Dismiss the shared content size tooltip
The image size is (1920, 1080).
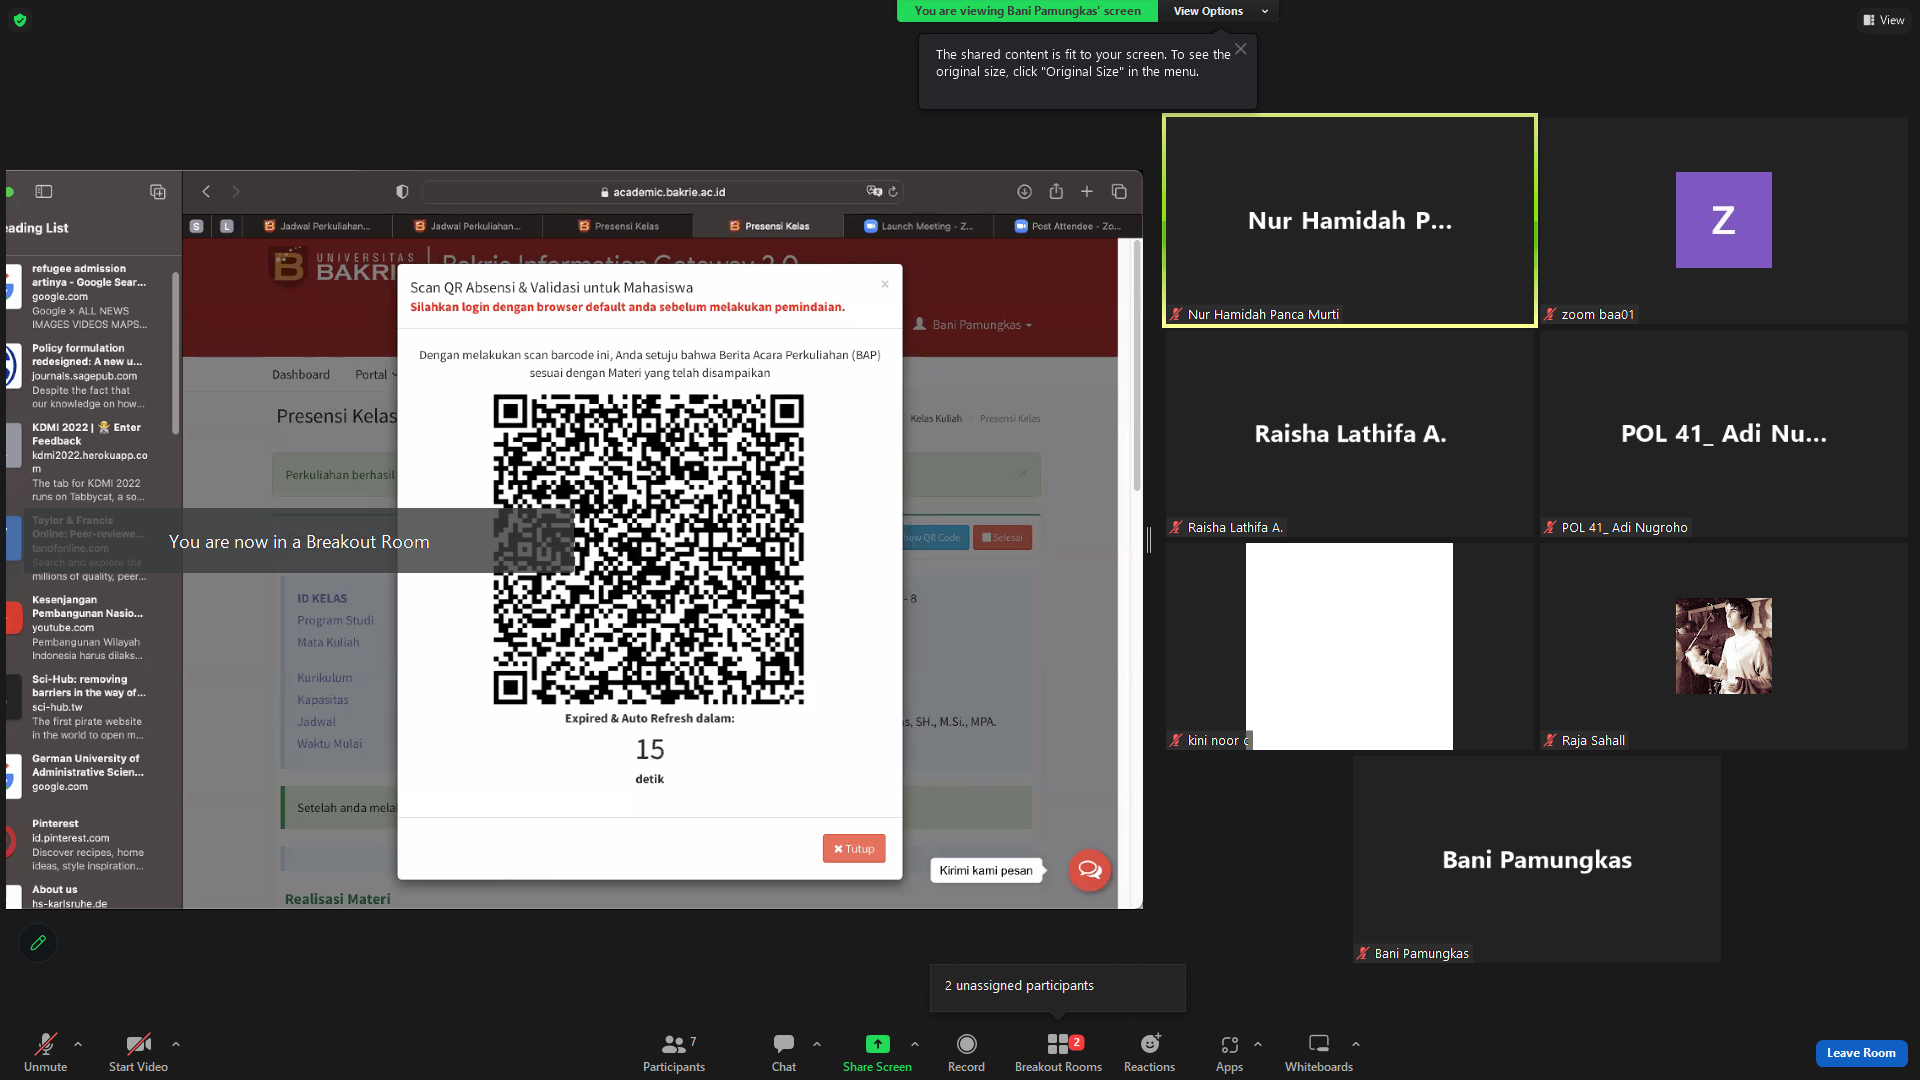(x=1241, y=49)
